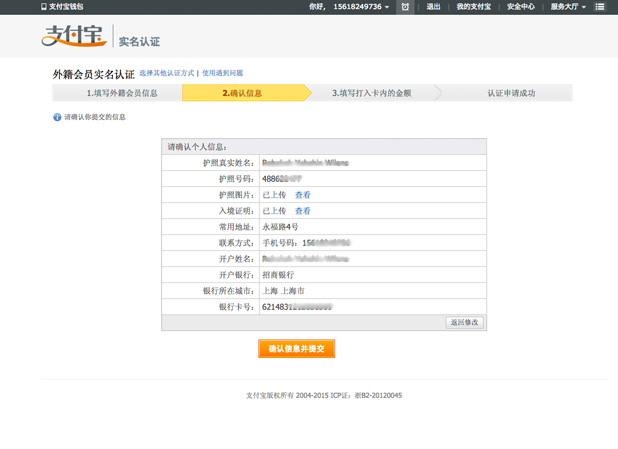Open the 支付宝钱包 link

tap(67, 7)
